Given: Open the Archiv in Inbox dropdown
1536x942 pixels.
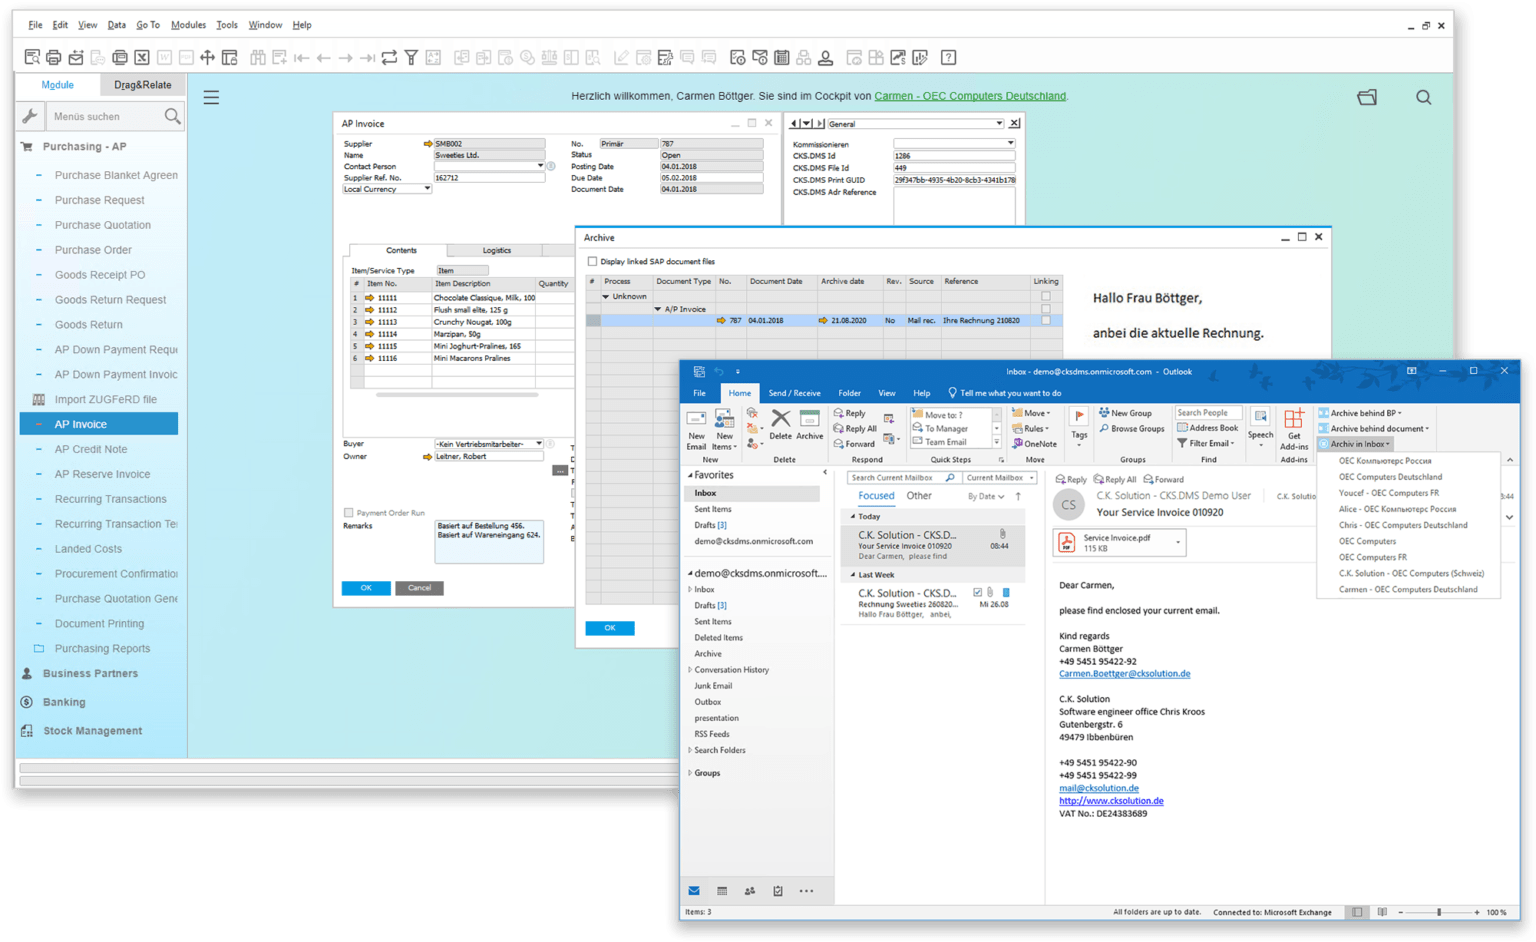Looking at the screenshot, I should (1357, 443).
